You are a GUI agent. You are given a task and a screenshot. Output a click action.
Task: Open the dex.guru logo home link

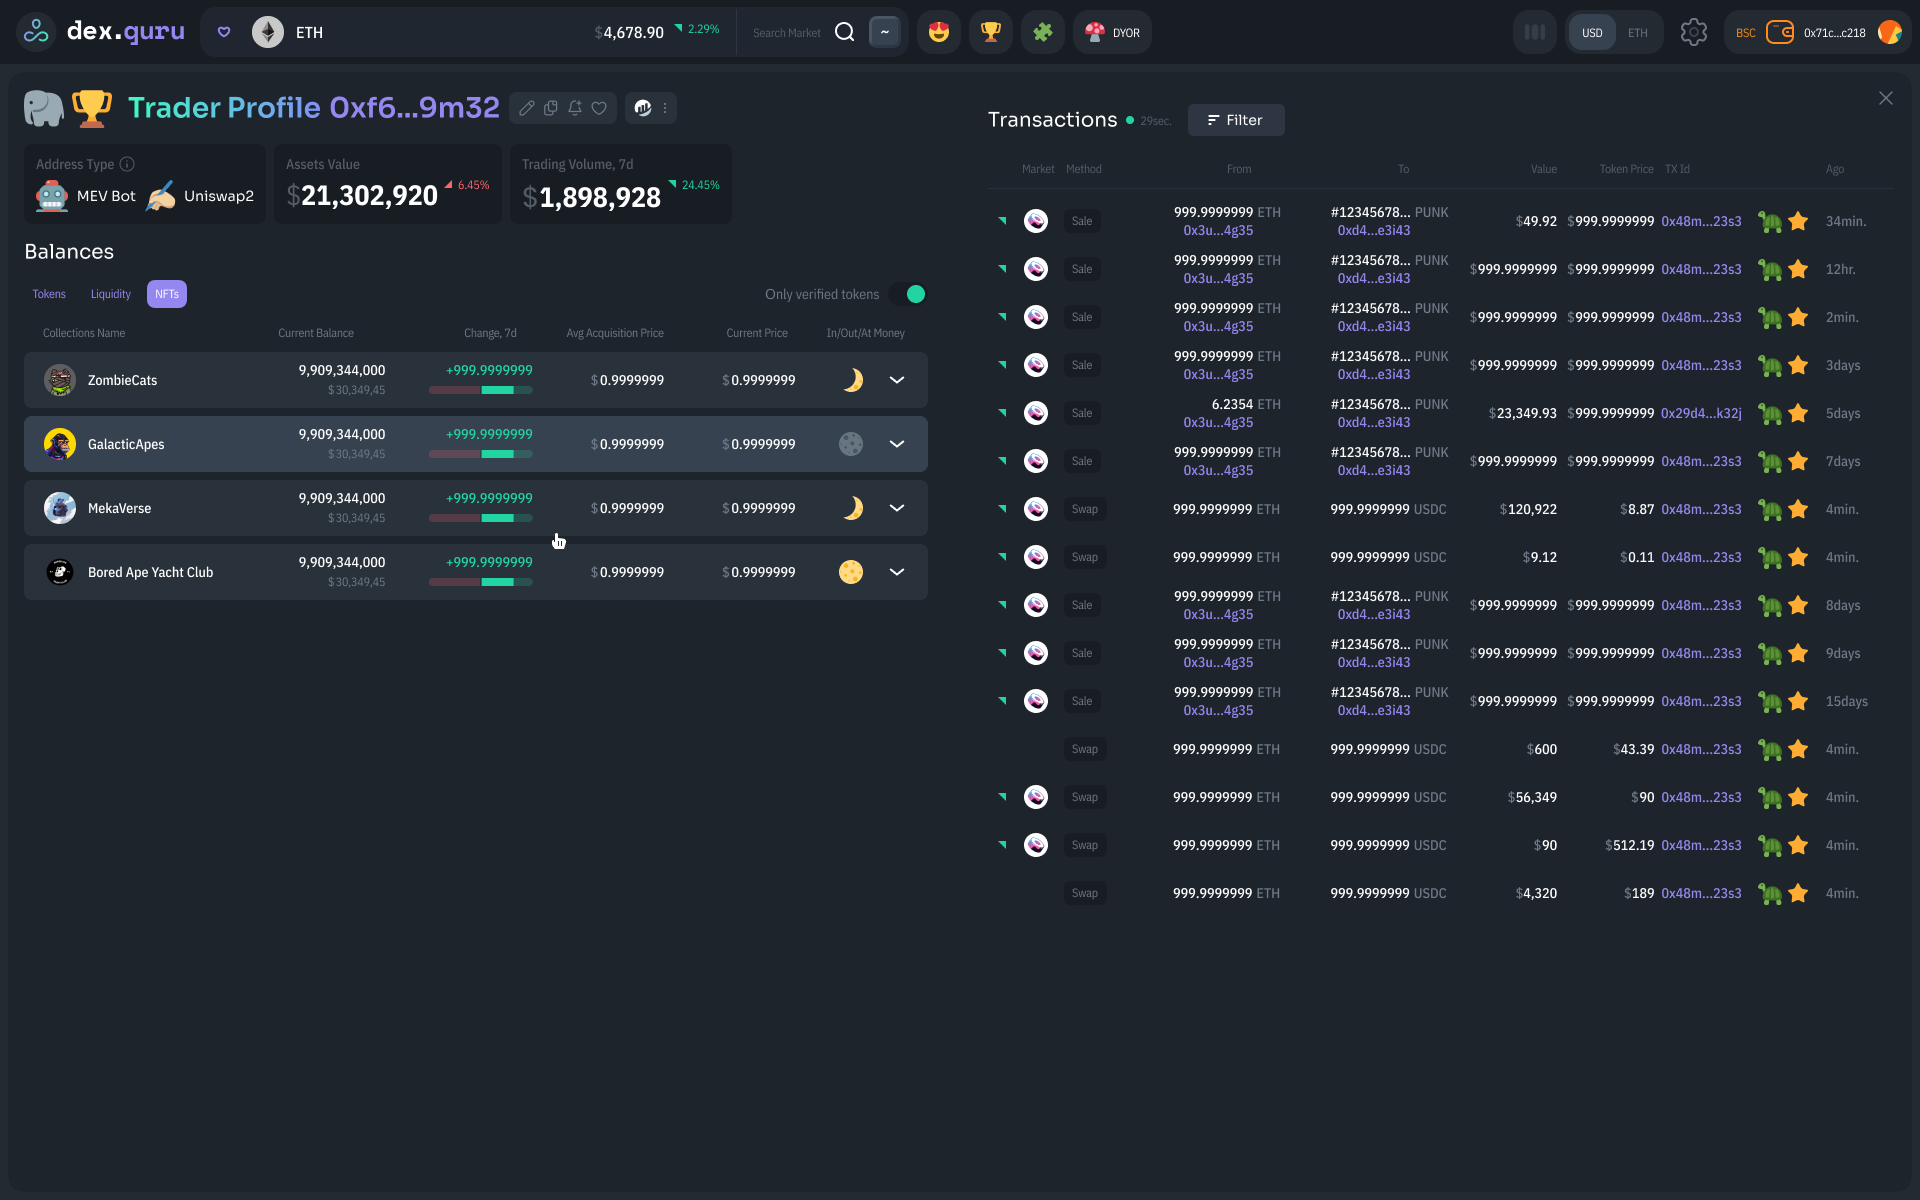pyautogui.click(x=103, y=32)
